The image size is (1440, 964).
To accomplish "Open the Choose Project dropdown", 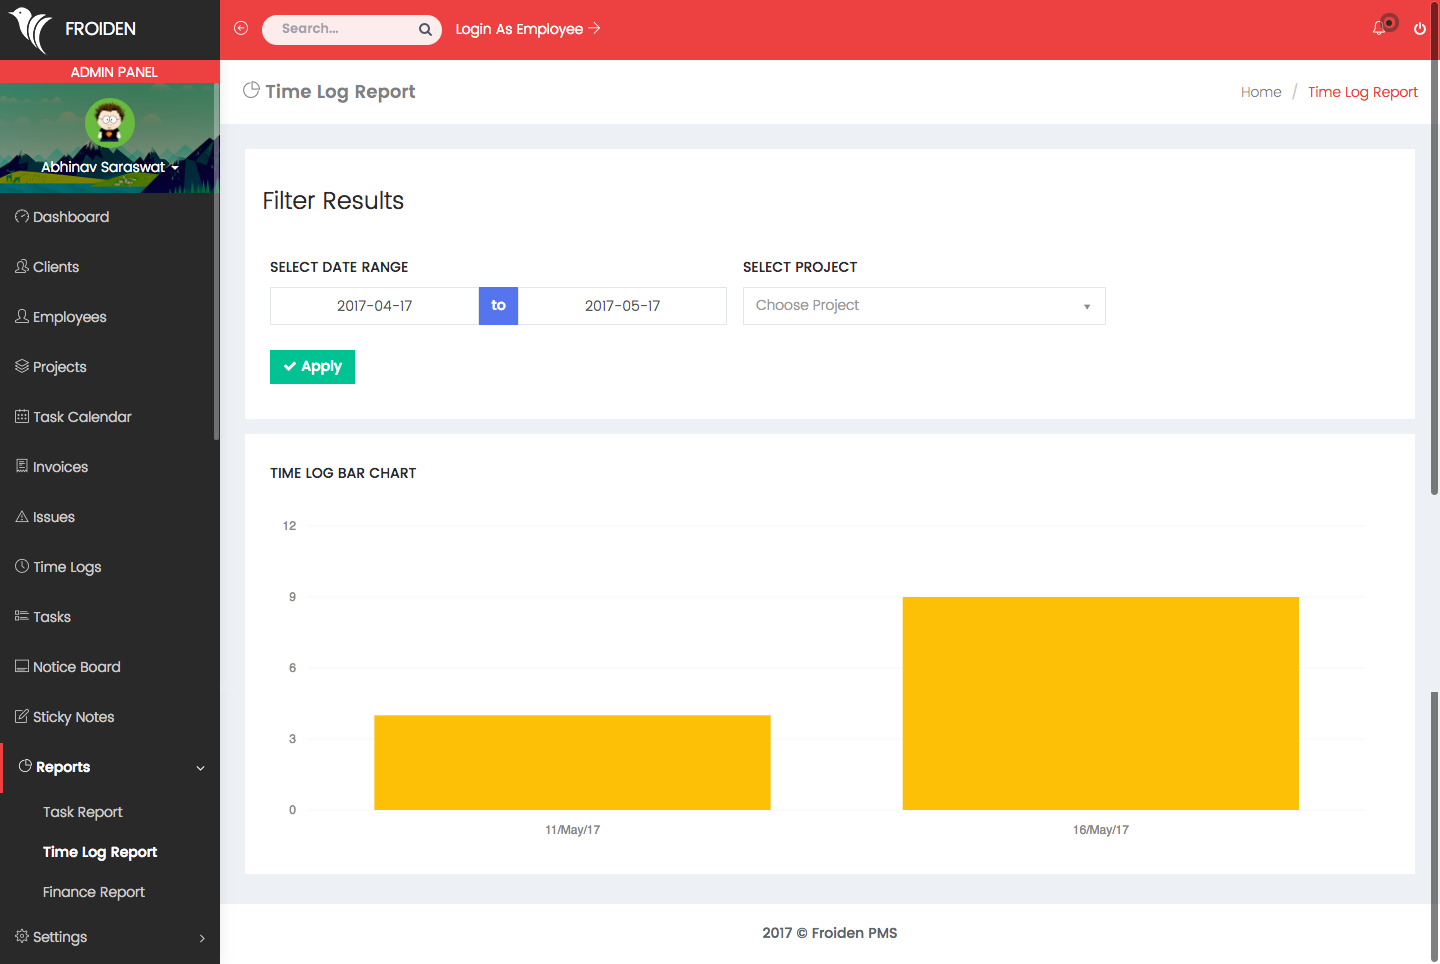I will [923, 306].
